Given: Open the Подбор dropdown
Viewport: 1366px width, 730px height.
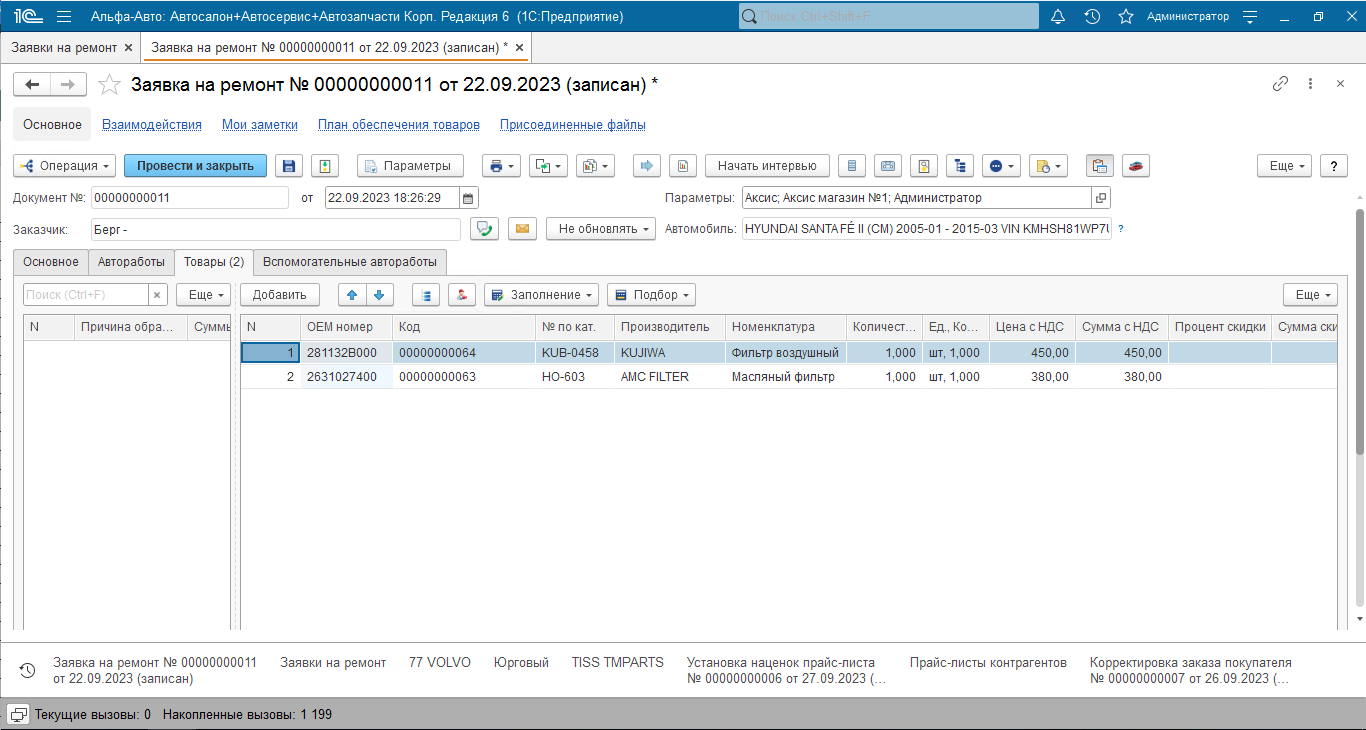Looking at the screenshot, I should [x=651, y=295].
